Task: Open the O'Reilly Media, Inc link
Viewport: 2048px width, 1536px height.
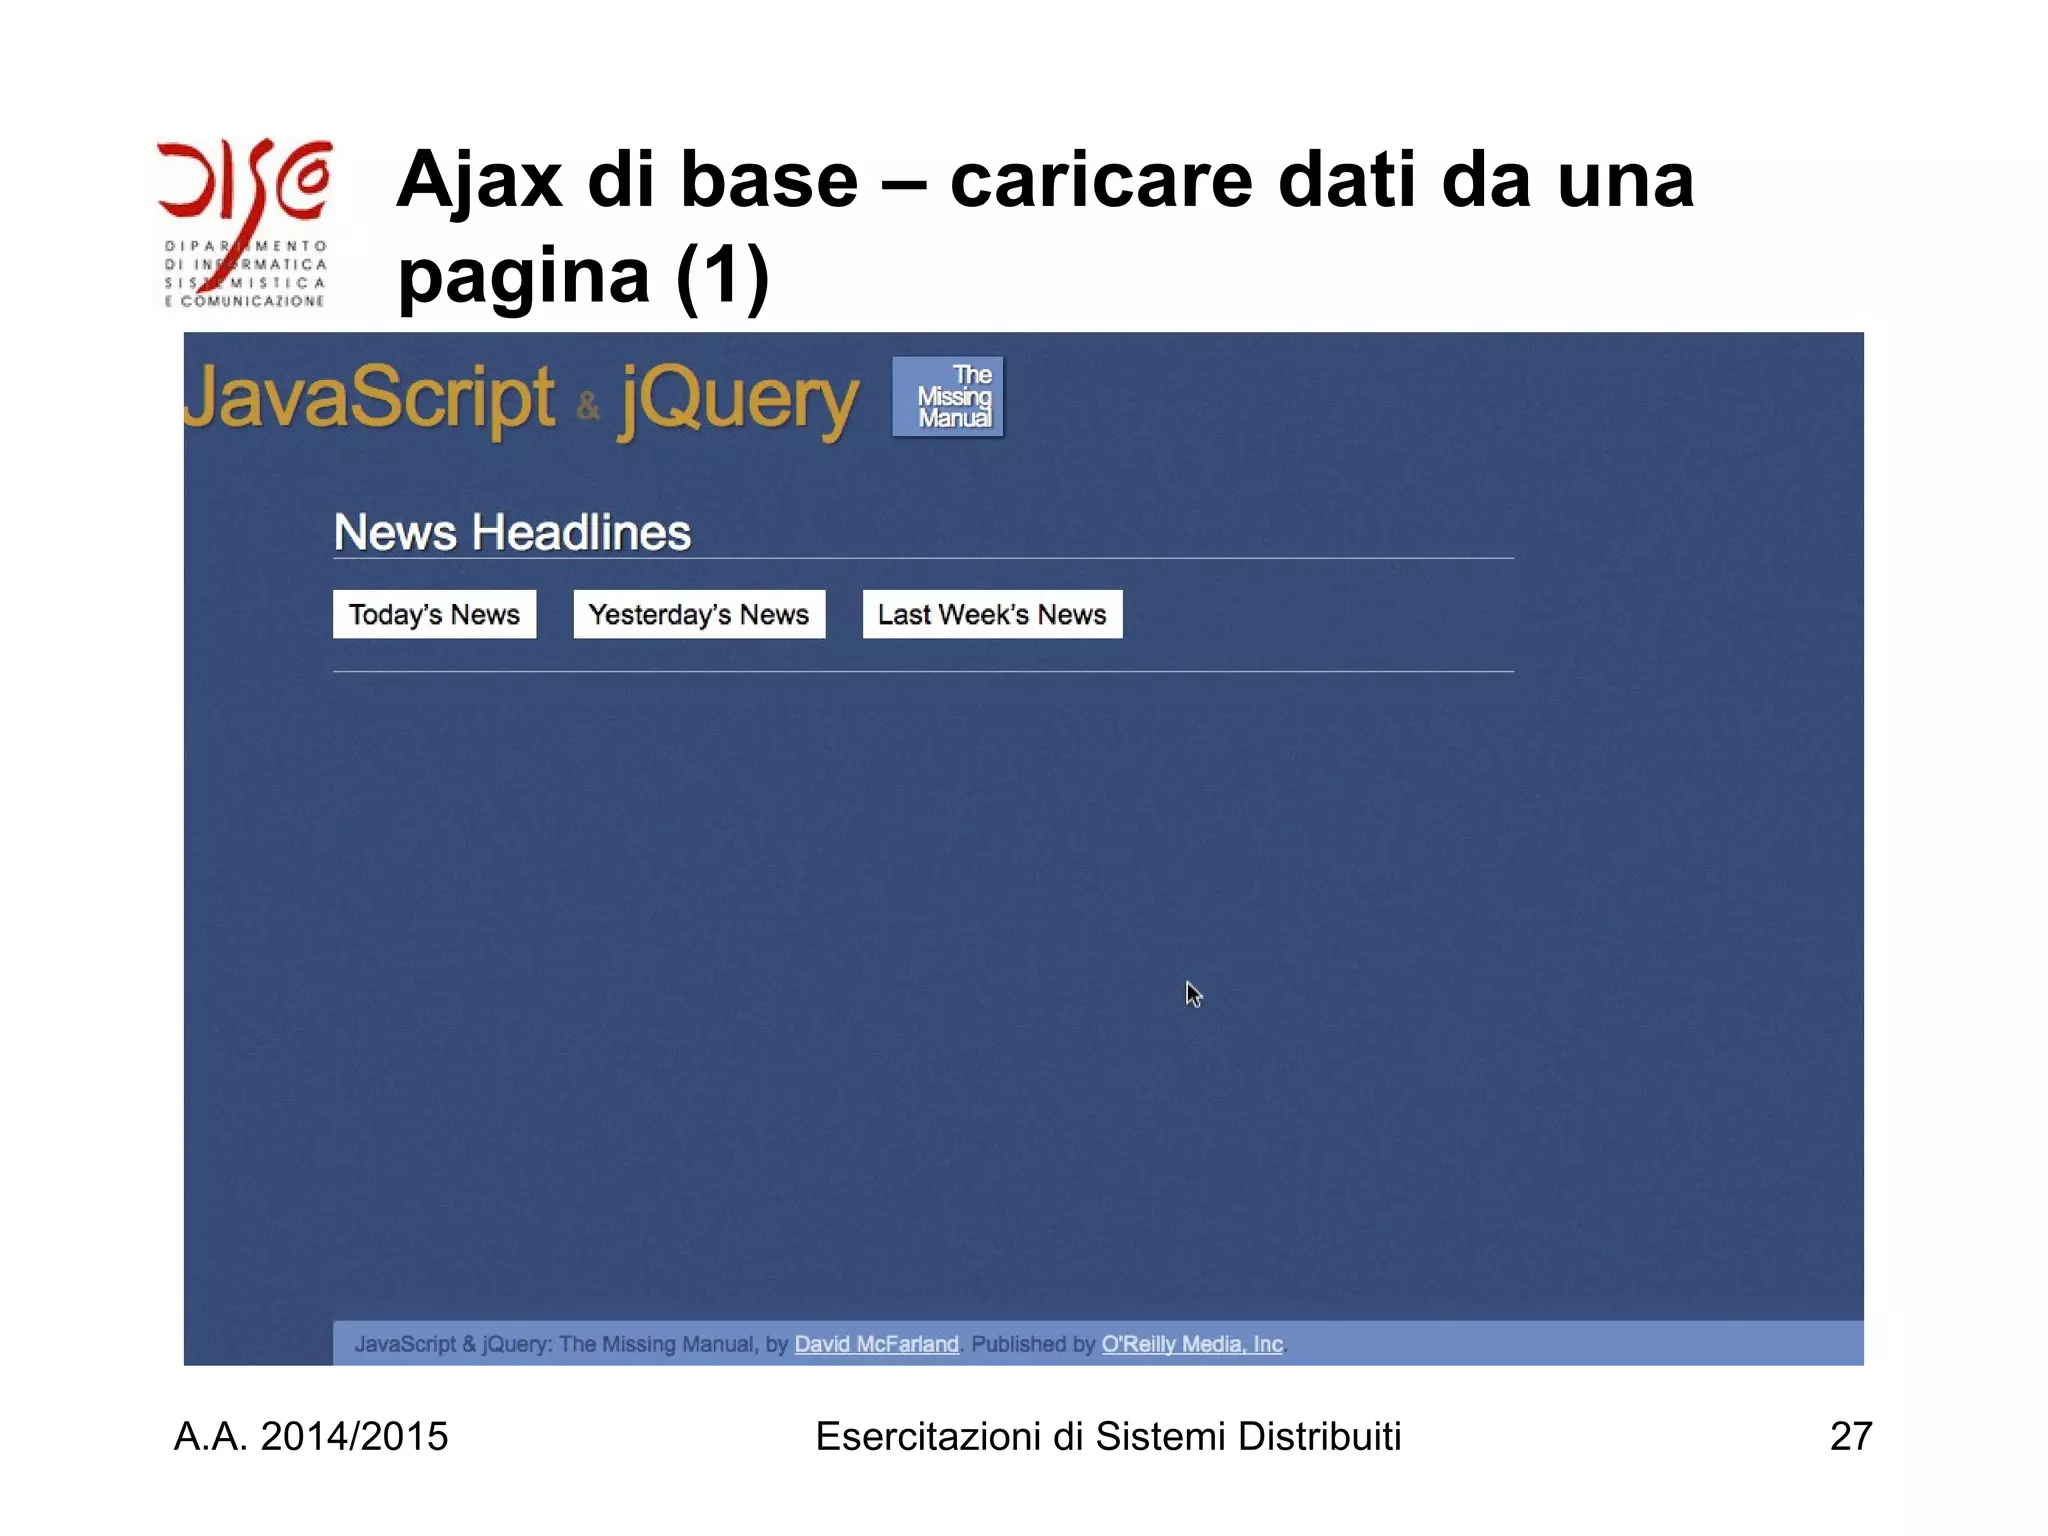Action: [x=1192, y=1344]
